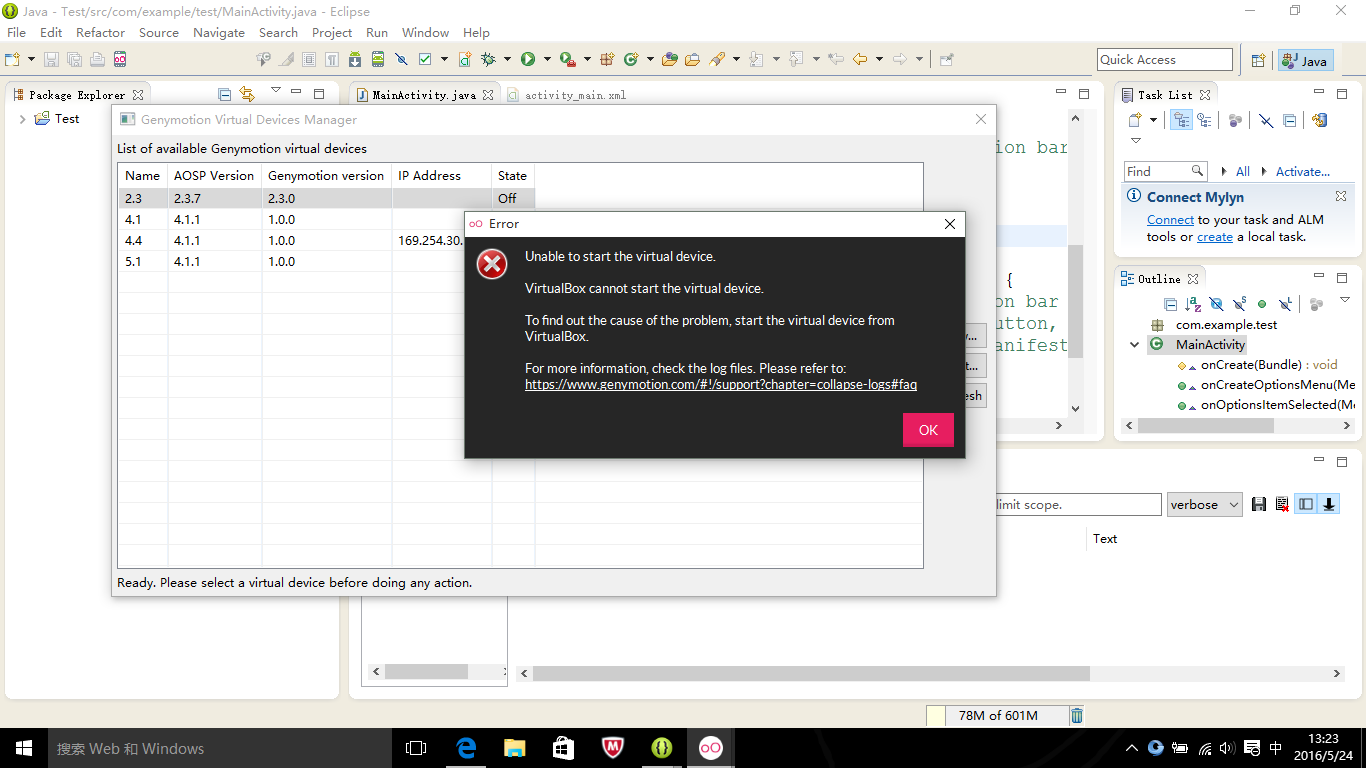Screen dimensions: 1366x768
Task: Collapse All in Package Explorer
Action: [224, 95]
